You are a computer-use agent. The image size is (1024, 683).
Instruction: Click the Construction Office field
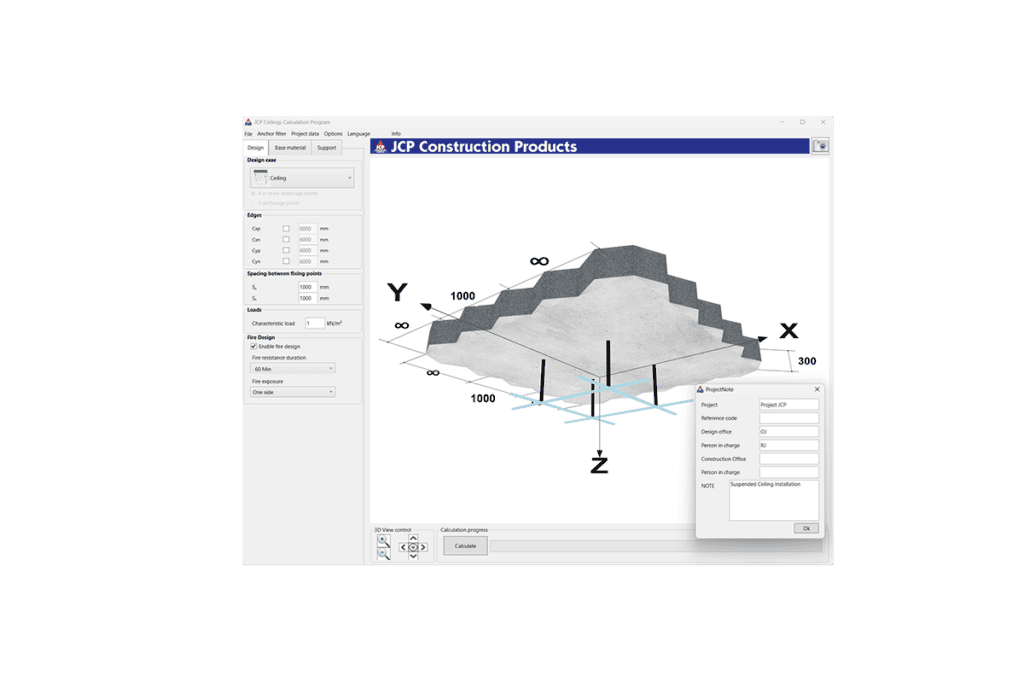click(x=788, y=459)
